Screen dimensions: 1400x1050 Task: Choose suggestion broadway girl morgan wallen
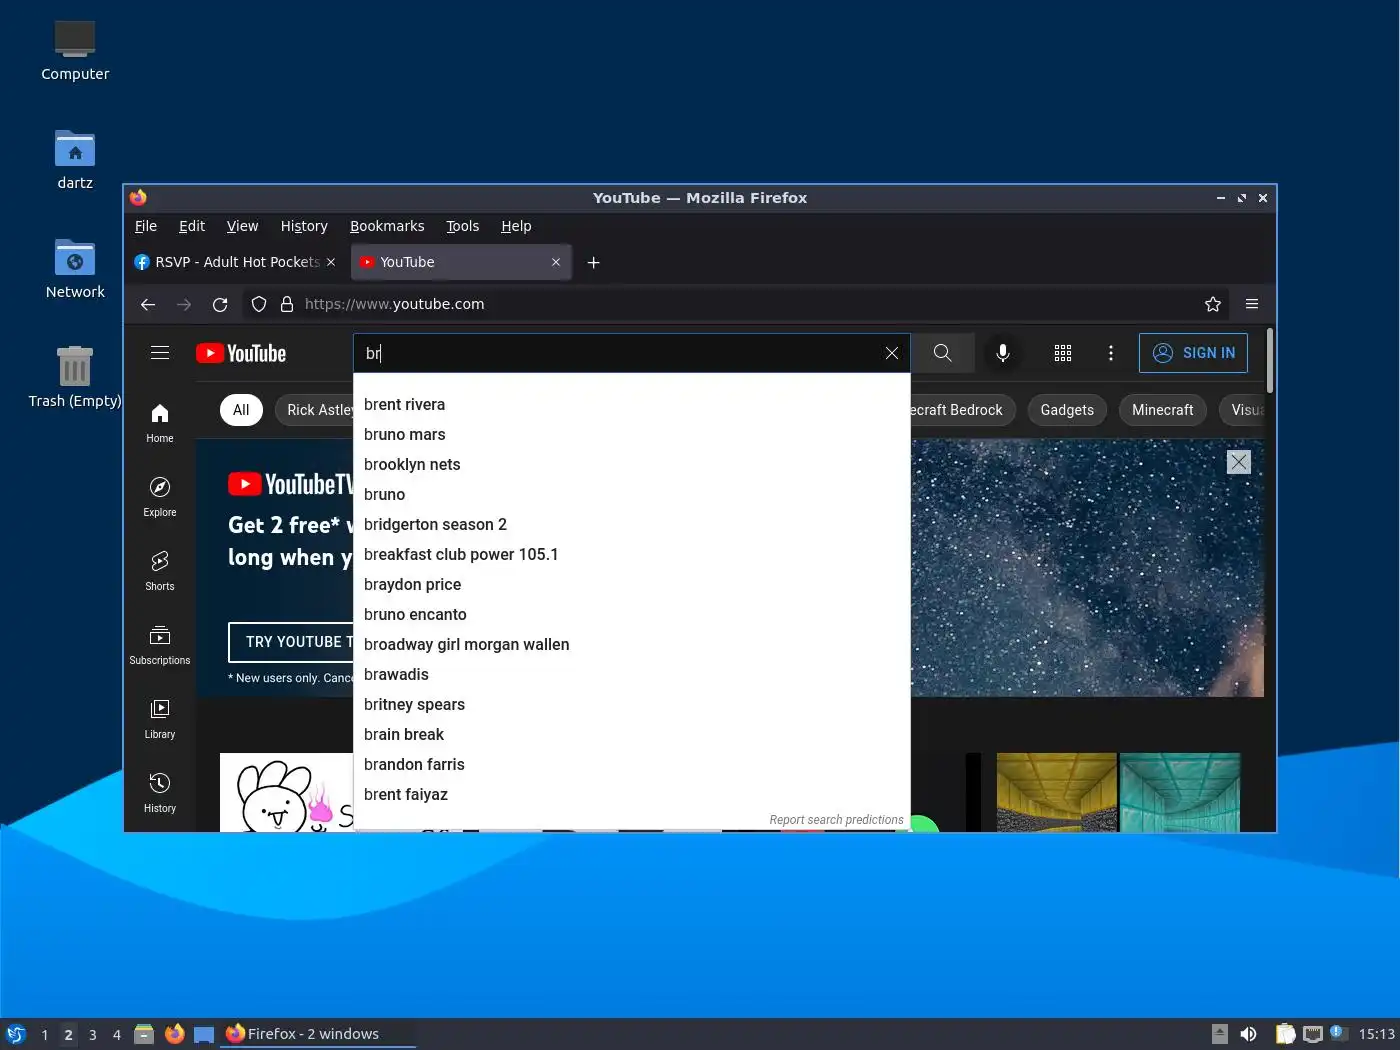coord(632,644)
